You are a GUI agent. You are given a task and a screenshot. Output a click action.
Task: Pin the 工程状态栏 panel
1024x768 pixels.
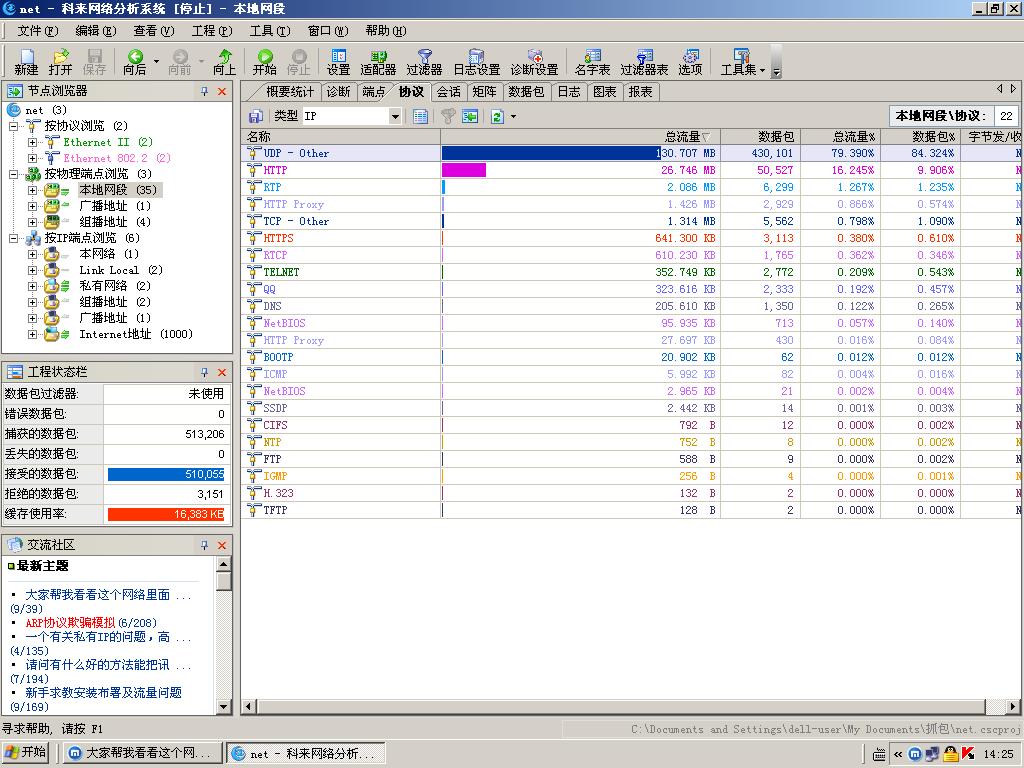click(x=204, y=372)
